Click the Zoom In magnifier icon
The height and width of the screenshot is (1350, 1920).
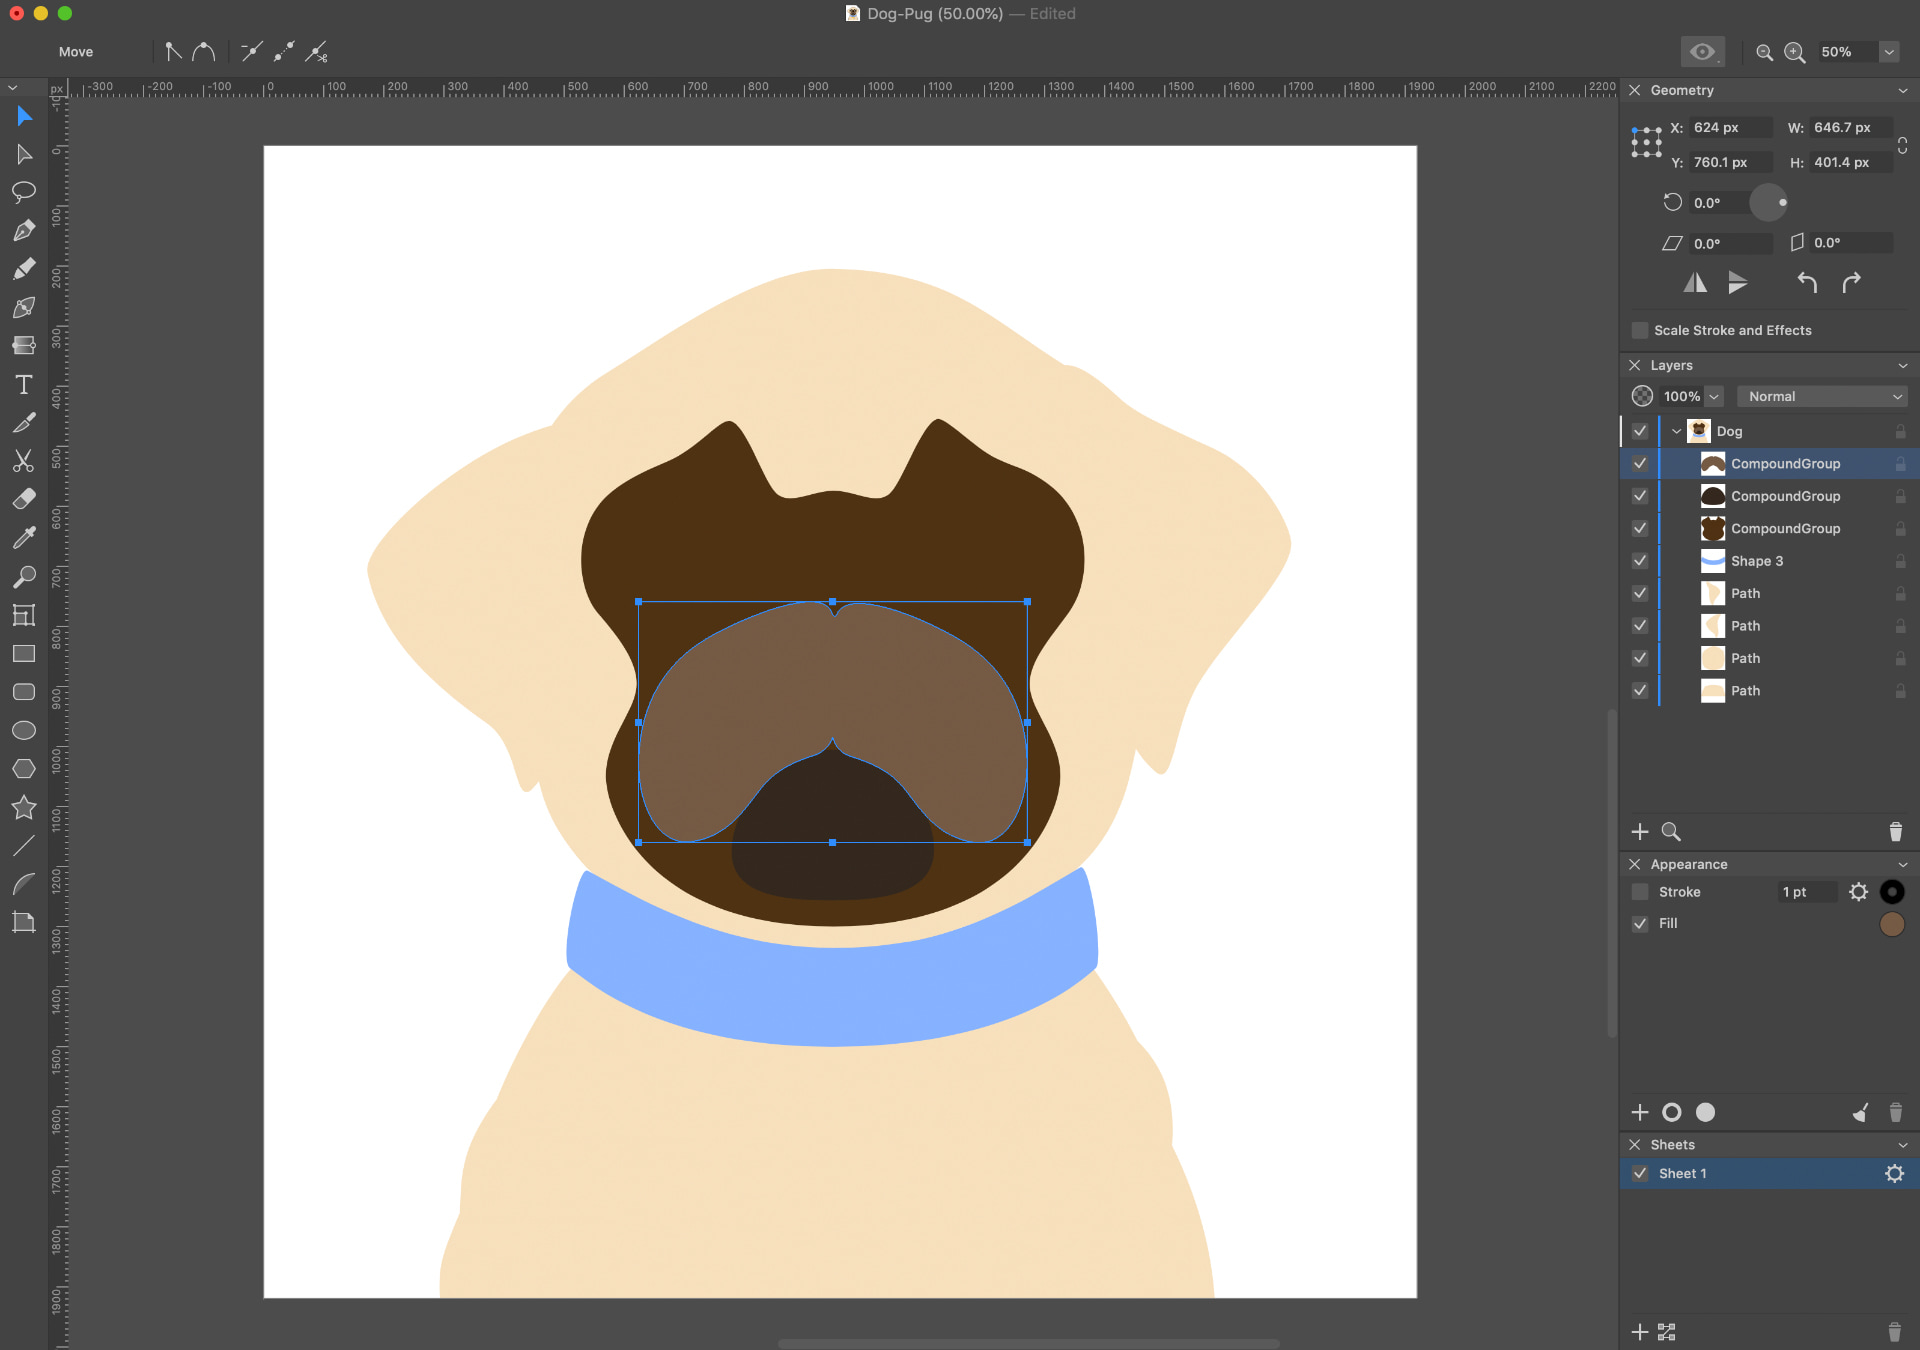click(x=1795, y=53)
